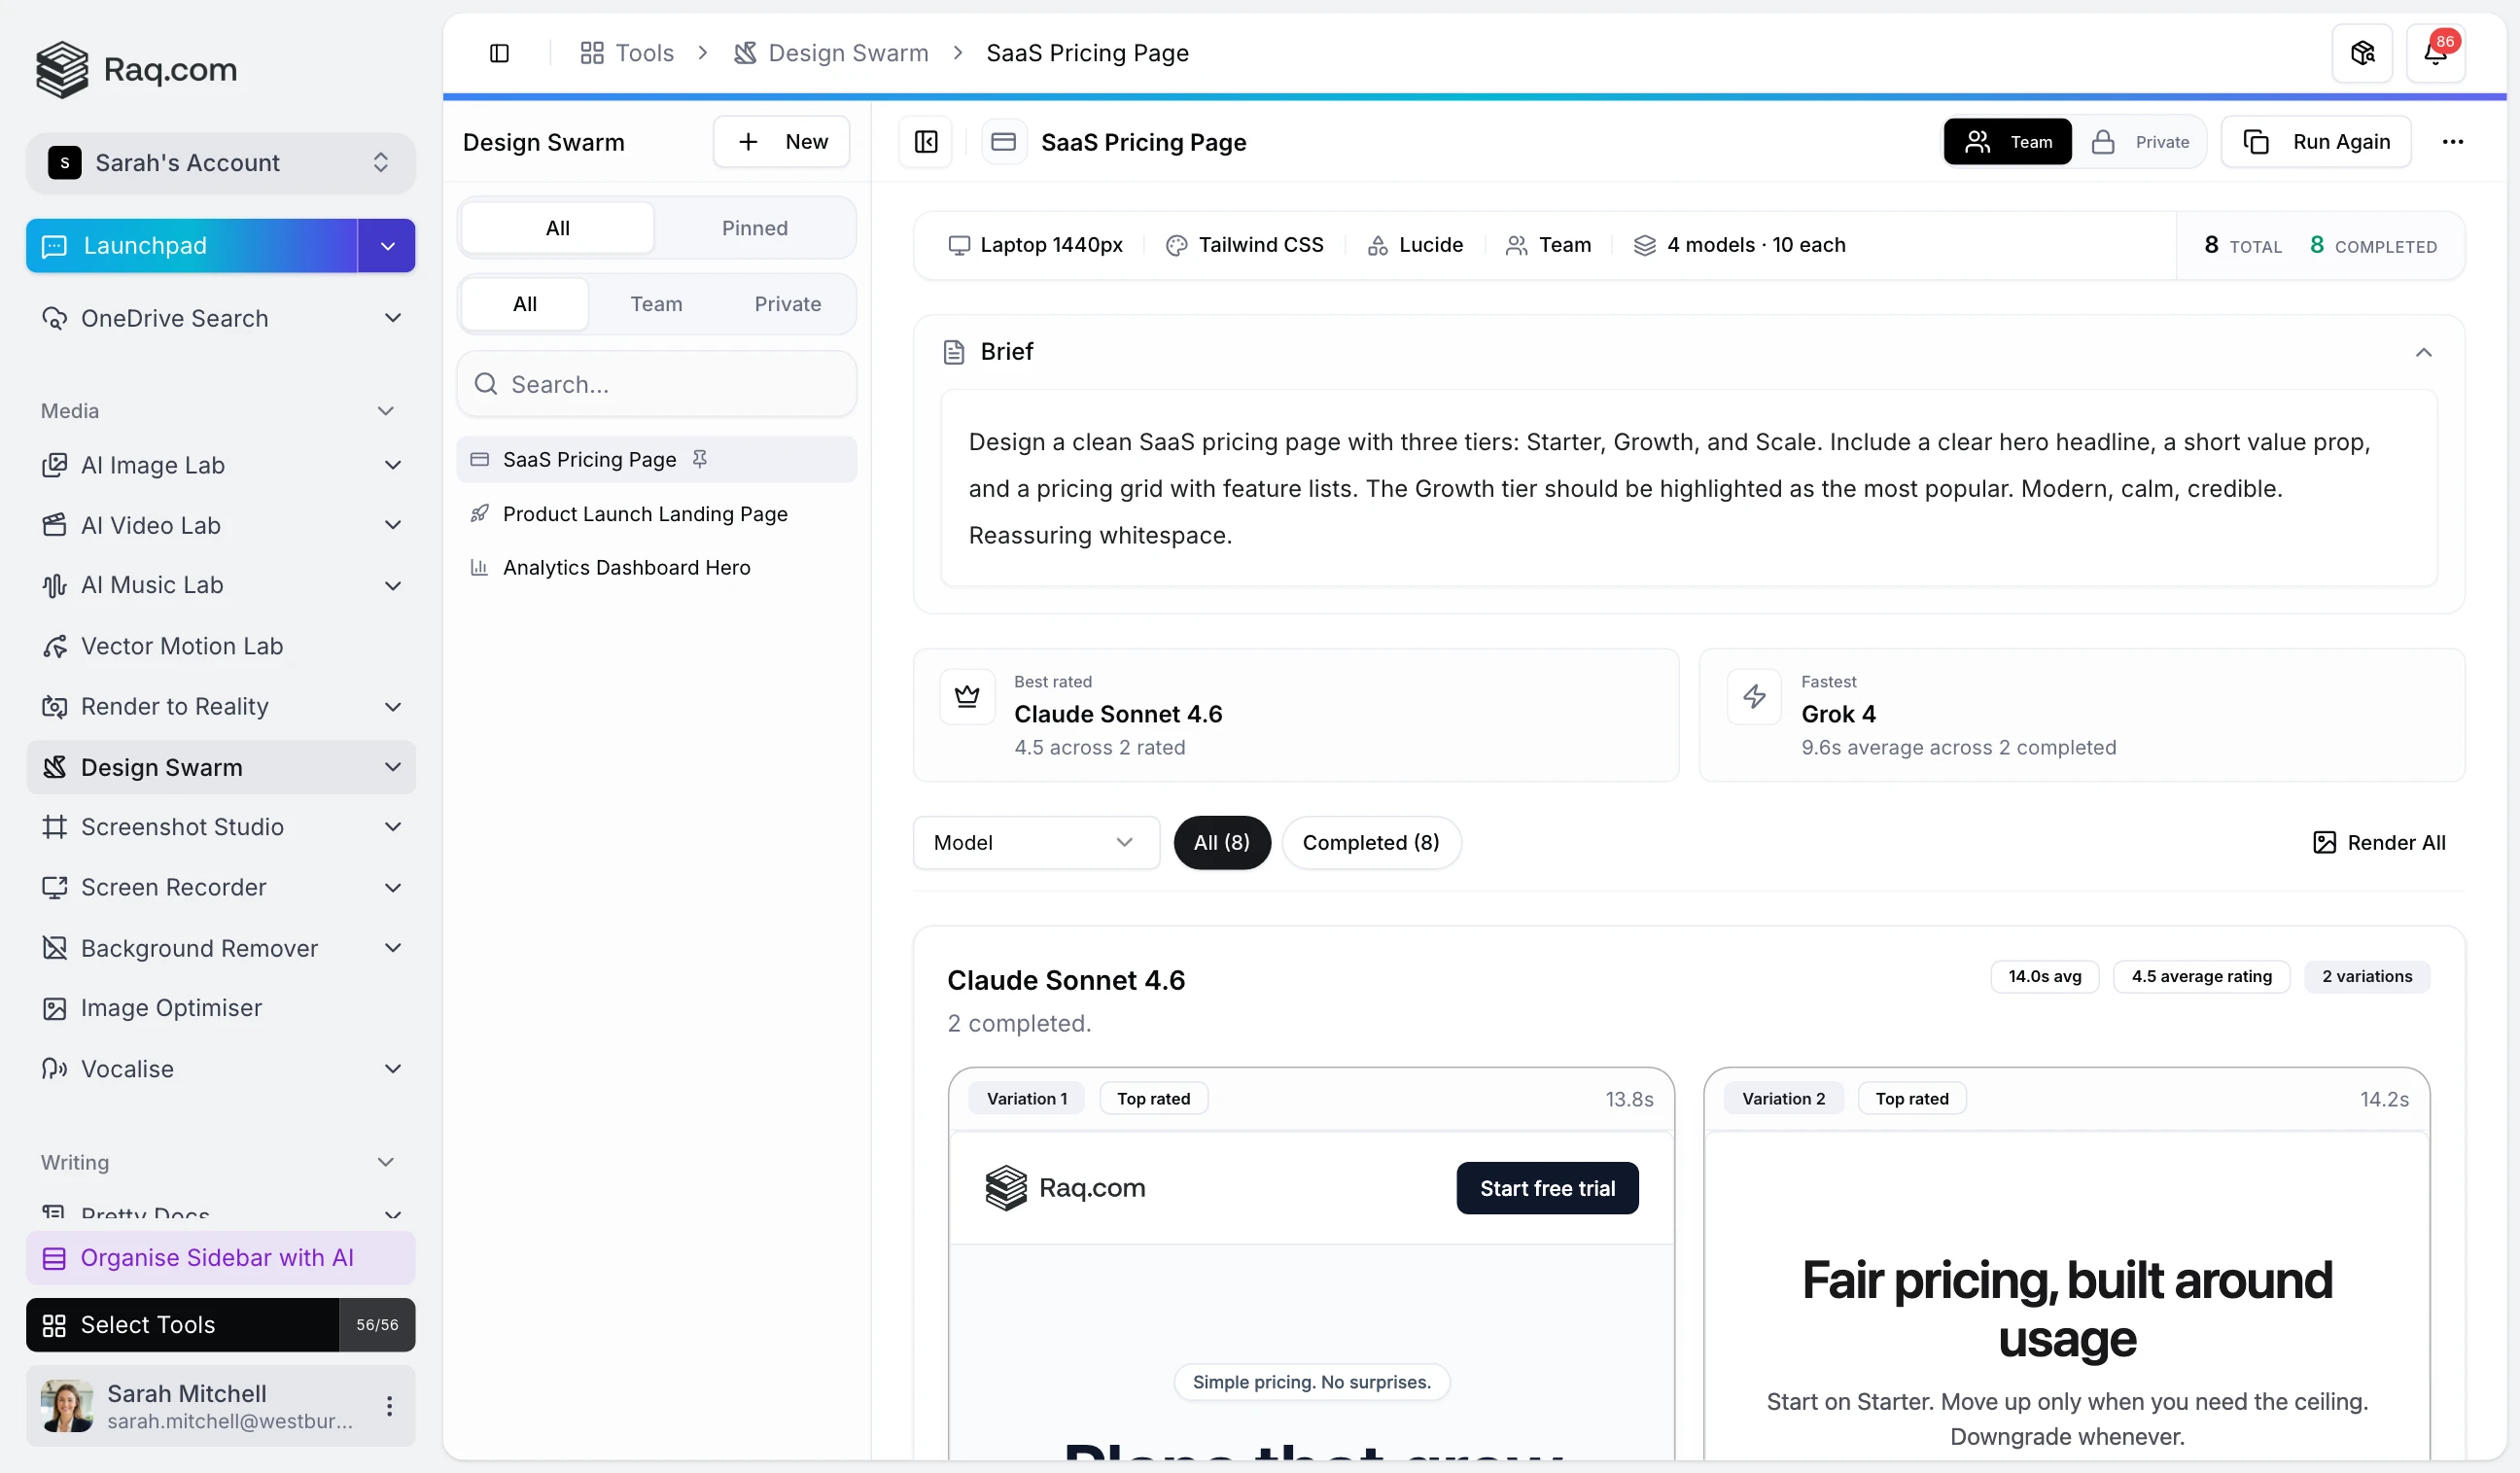The height and width of the screenshot is (1473, 2520).
Task: Click inside the project search field
Action: point(656,383)
